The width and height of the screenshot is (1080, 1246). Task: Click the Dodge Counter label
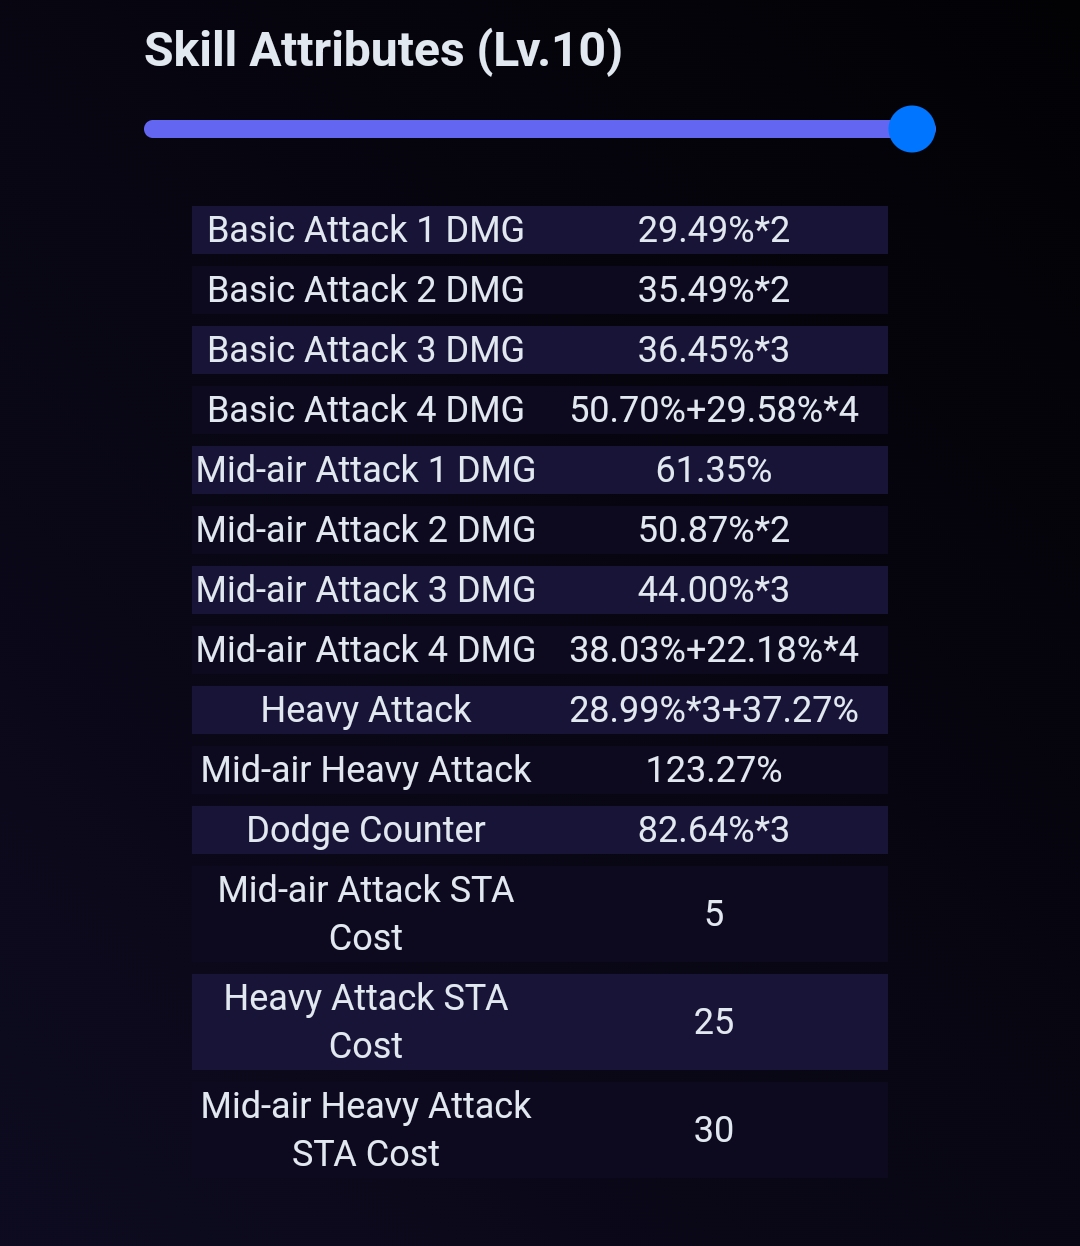click(366, 830)
